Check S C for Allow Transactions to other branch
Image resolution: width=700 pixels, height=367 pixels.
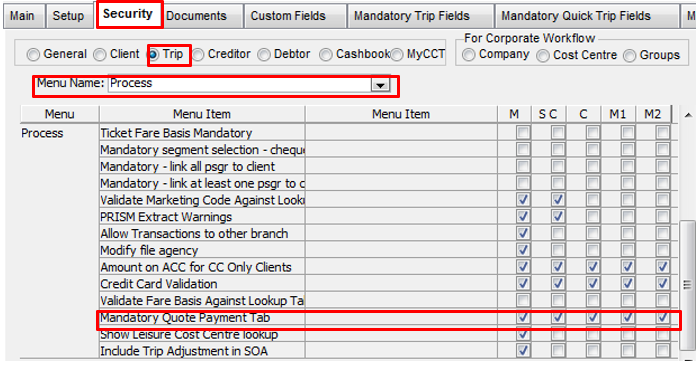(558, 233)
